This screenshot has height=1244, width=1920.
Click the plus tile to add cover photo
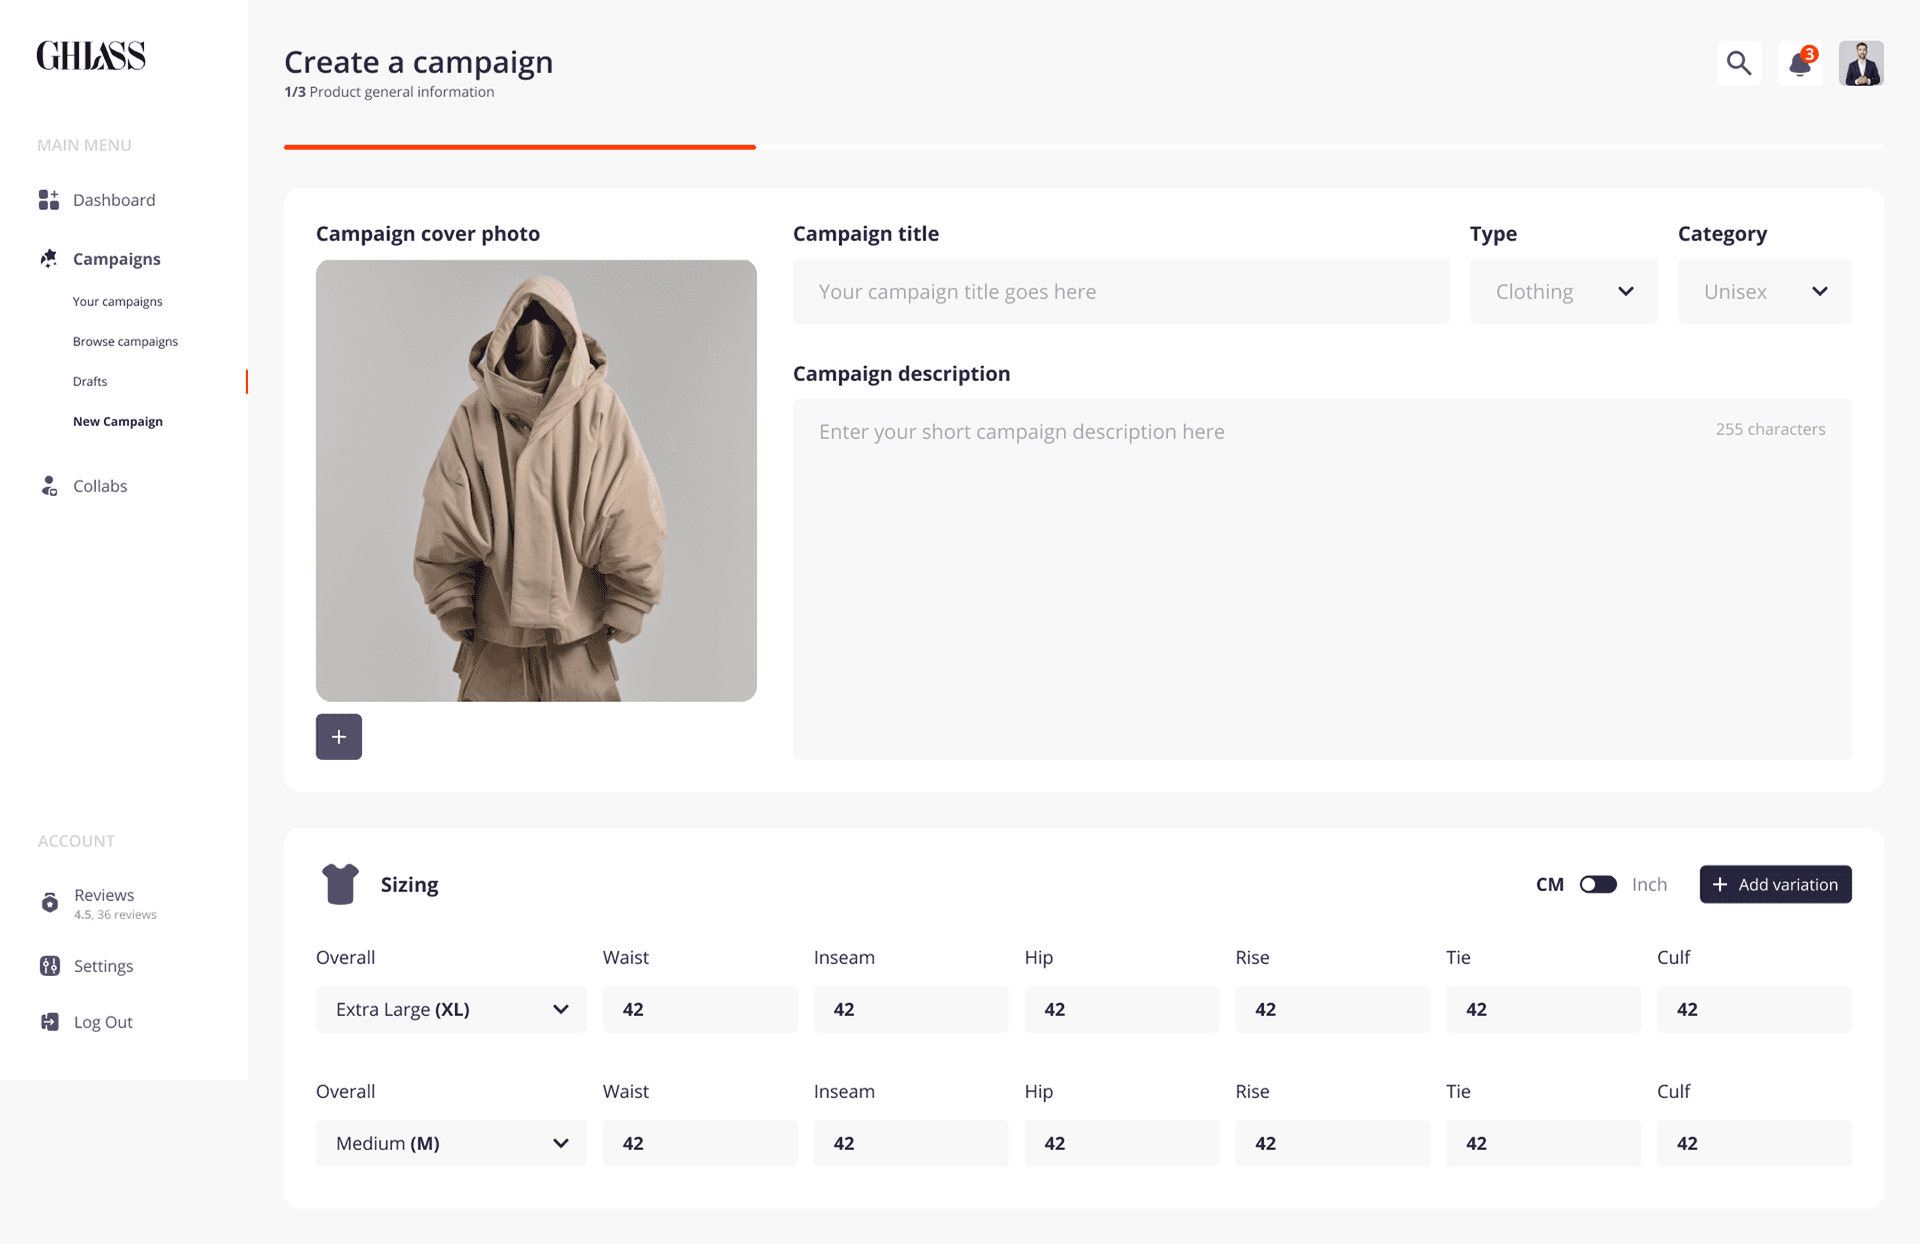[338, 737]
